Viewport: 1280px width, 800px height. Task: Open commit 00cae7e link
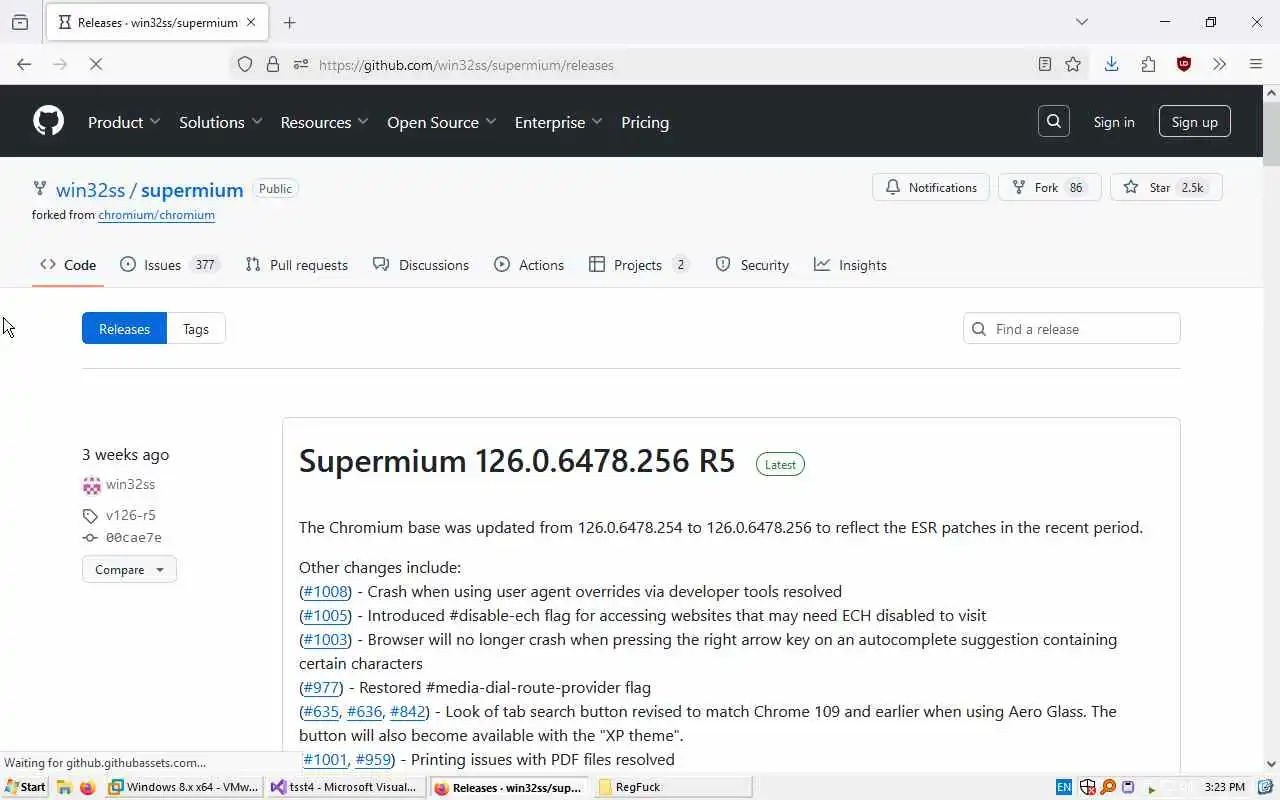click(133, 538)
